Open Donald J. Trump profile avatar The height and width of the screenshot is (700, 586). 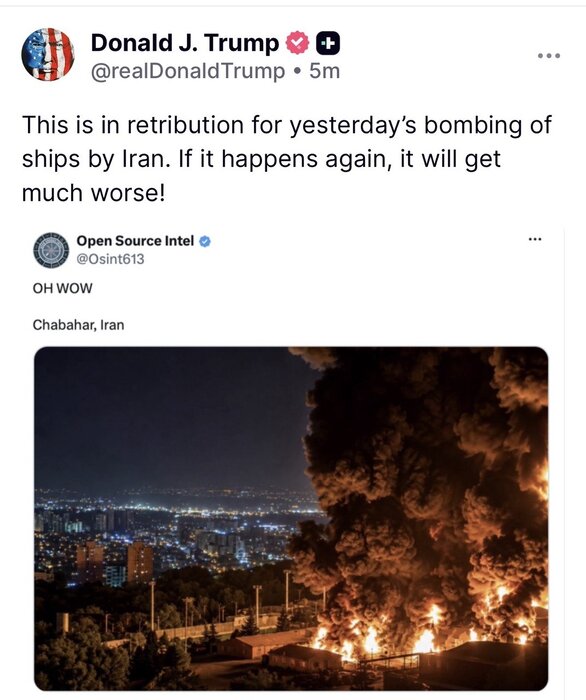click(x=48, y=54)
